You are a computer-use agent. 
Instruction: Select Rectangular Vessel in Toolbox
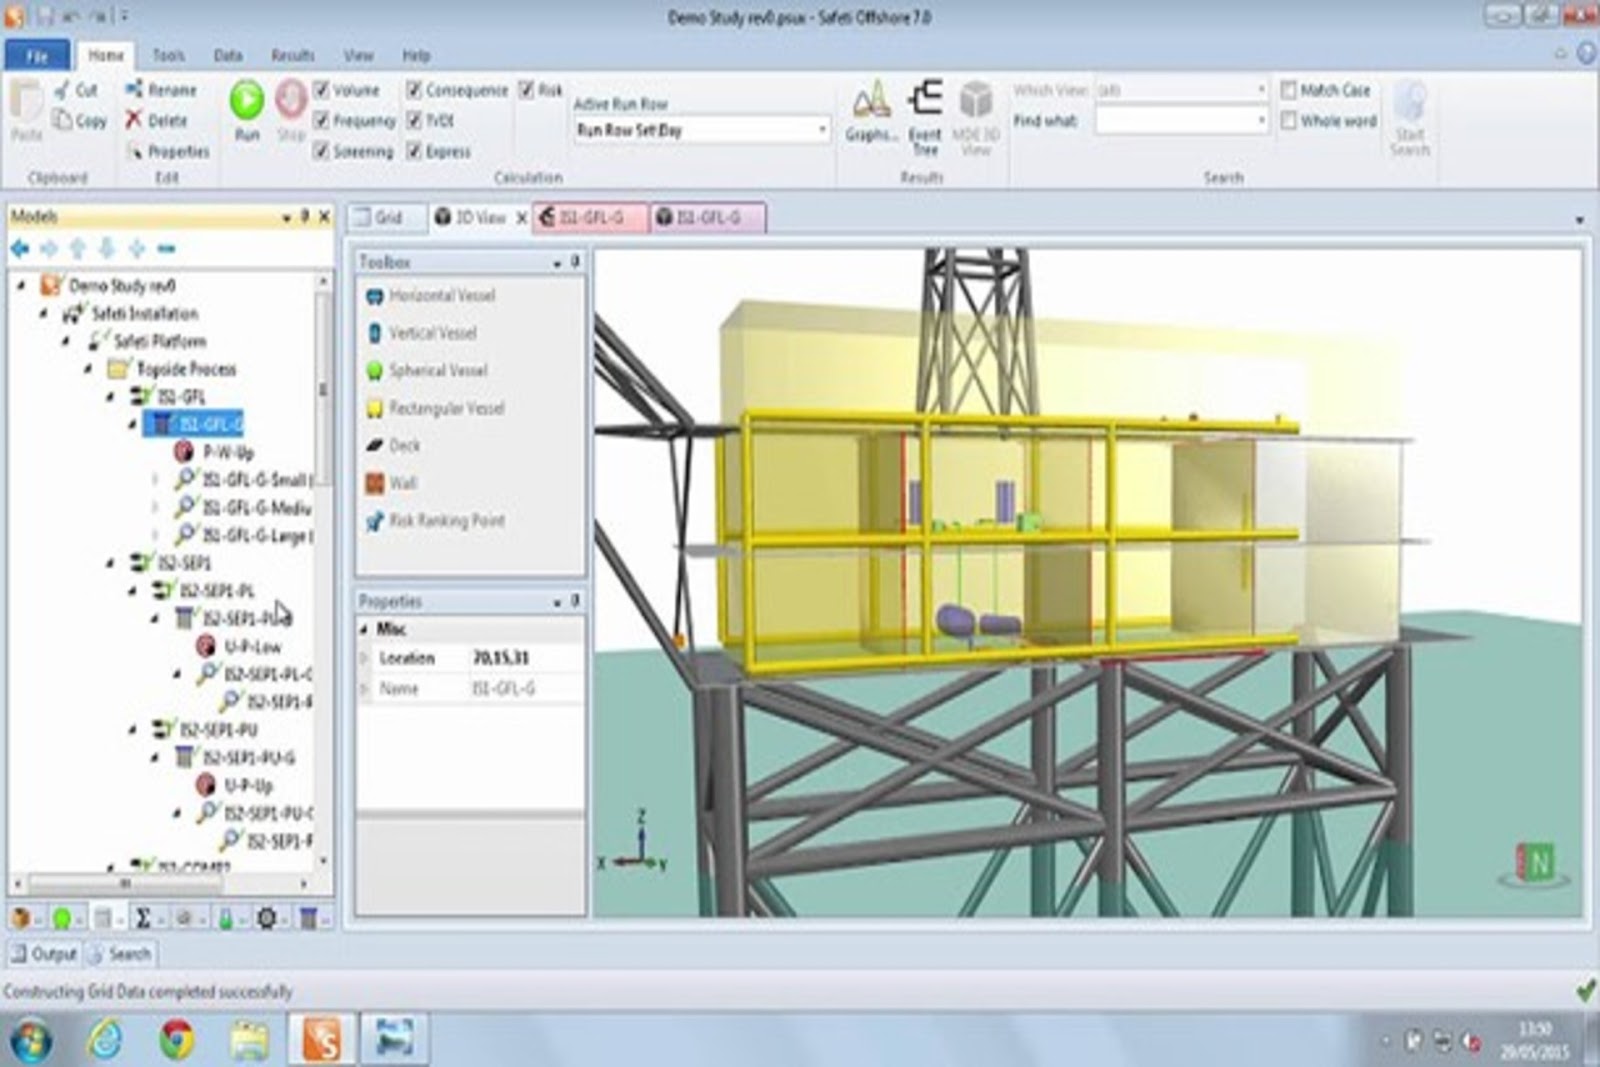tap(435, 408)
